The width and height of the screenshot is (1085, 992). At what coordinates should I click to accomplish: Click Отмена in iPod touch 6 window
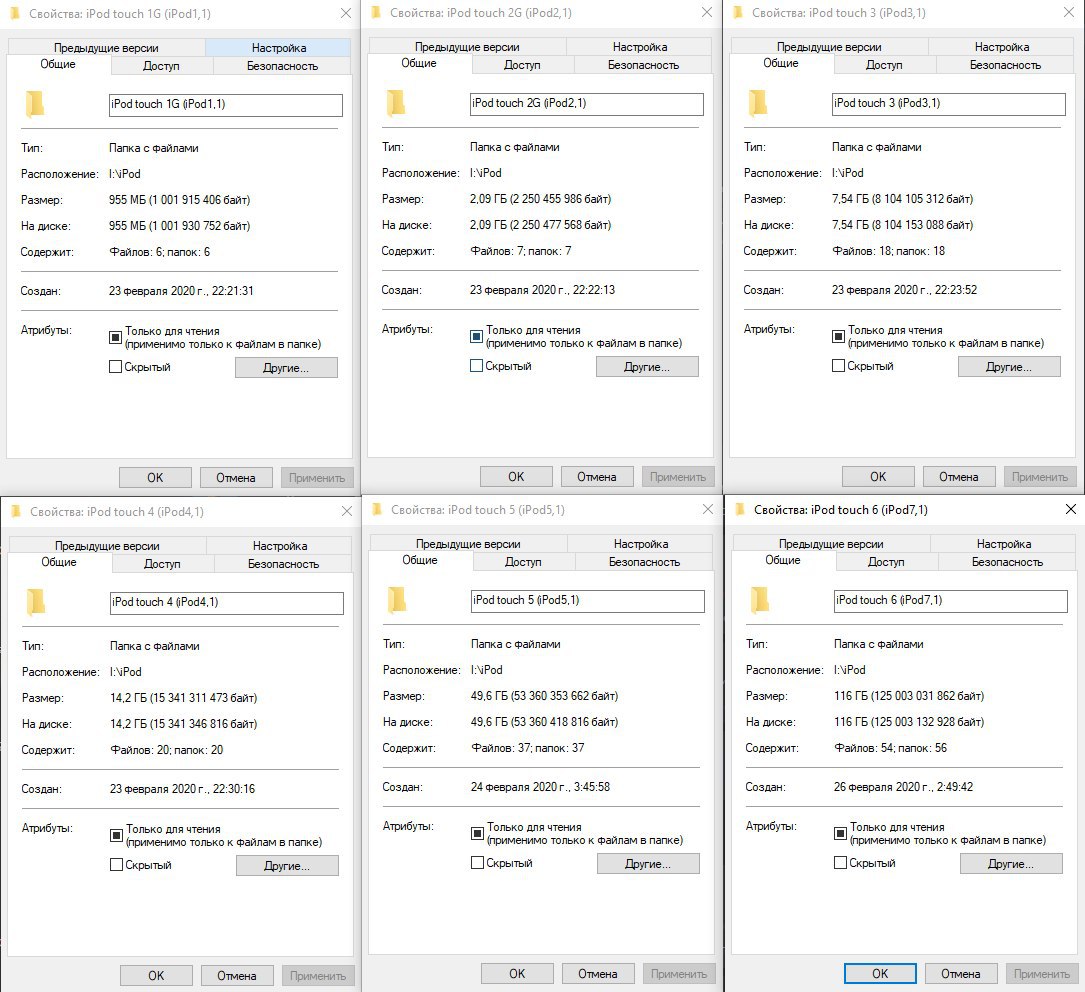960,974
